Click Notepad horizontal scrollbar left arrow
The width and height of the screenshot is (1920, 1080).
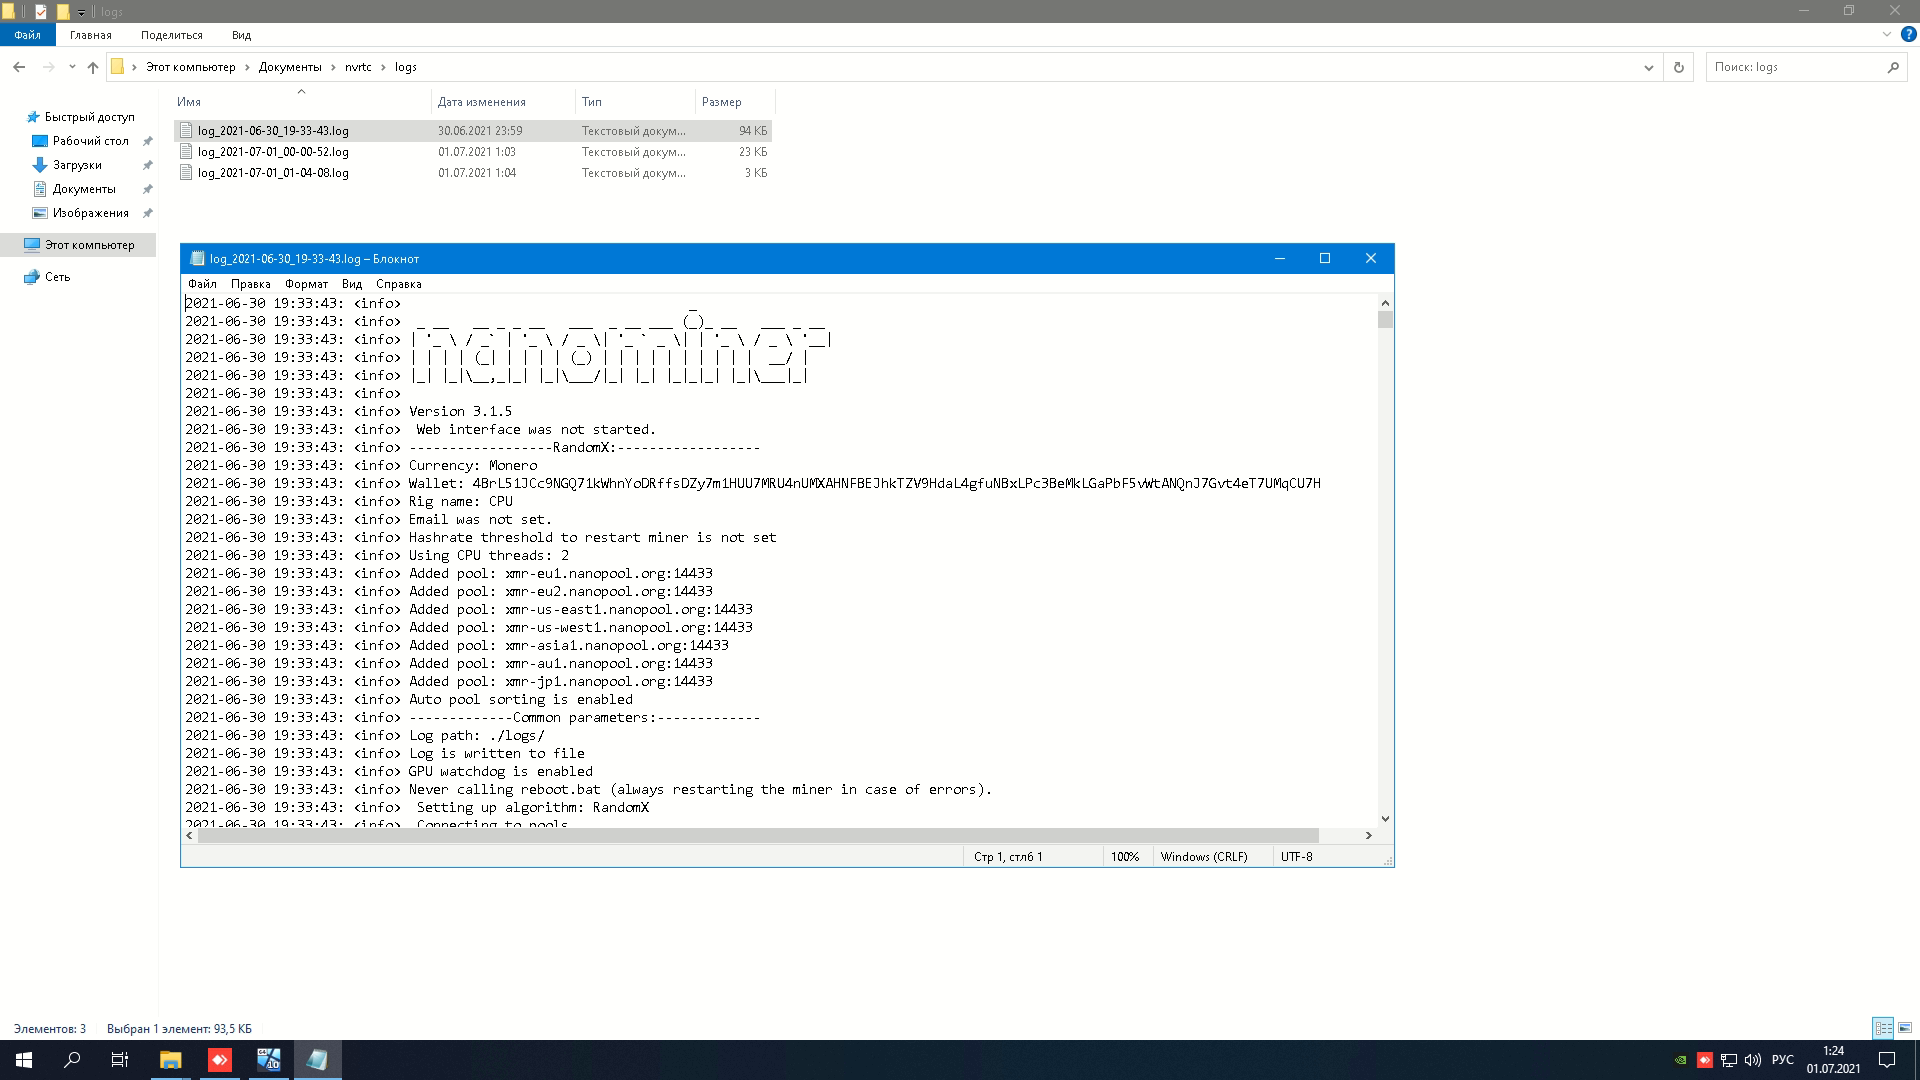[x=190, y=835]
